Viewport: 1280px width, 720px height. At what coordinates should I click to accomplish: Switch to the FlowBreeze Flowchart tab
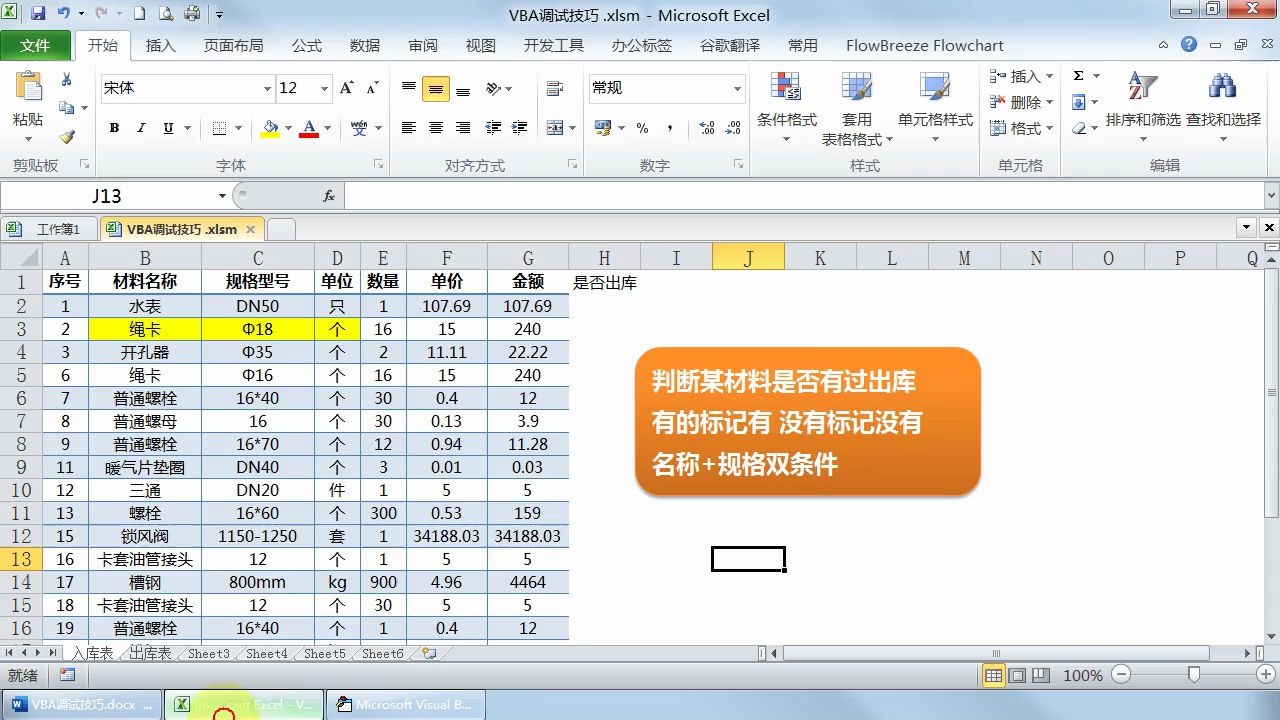pos(924,45)
